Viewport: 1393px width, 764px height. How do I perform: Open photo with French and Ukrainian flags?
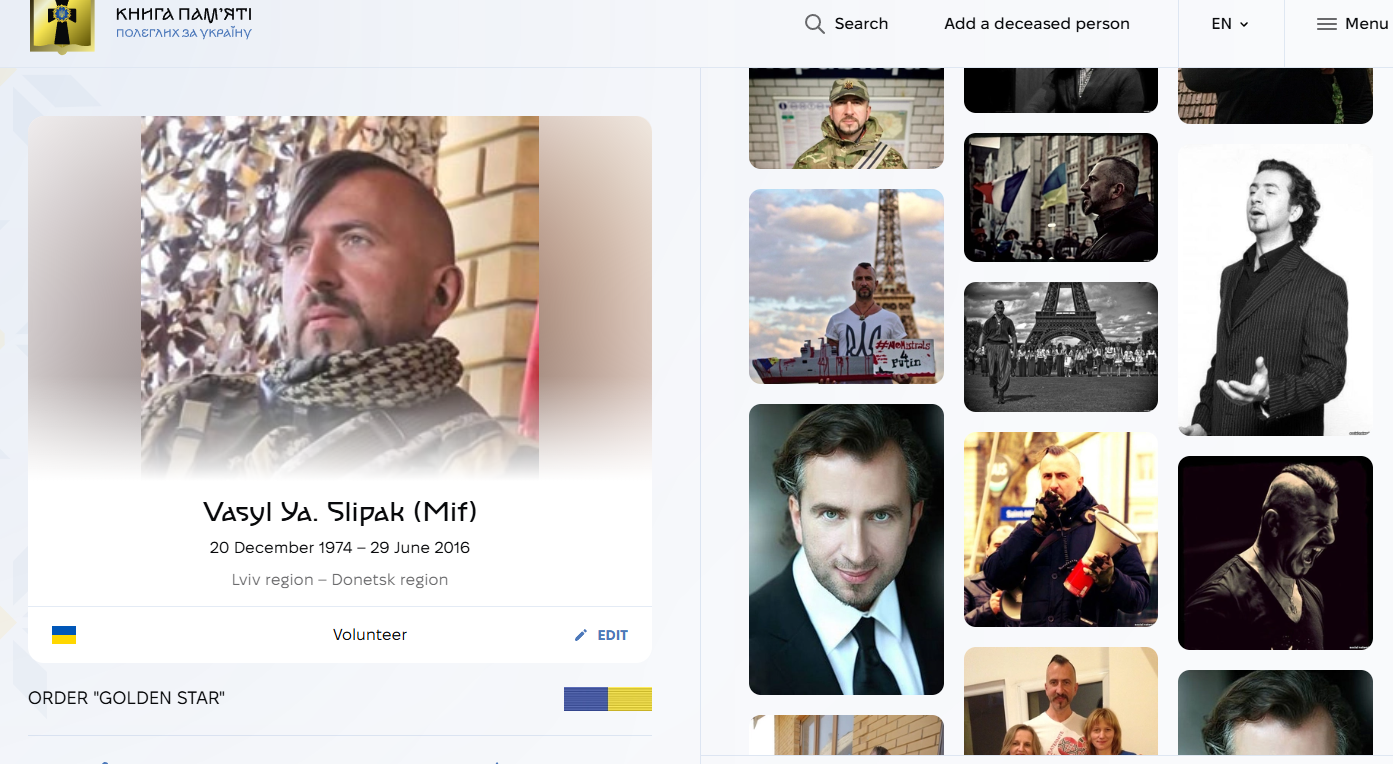tap(1060, 197)
